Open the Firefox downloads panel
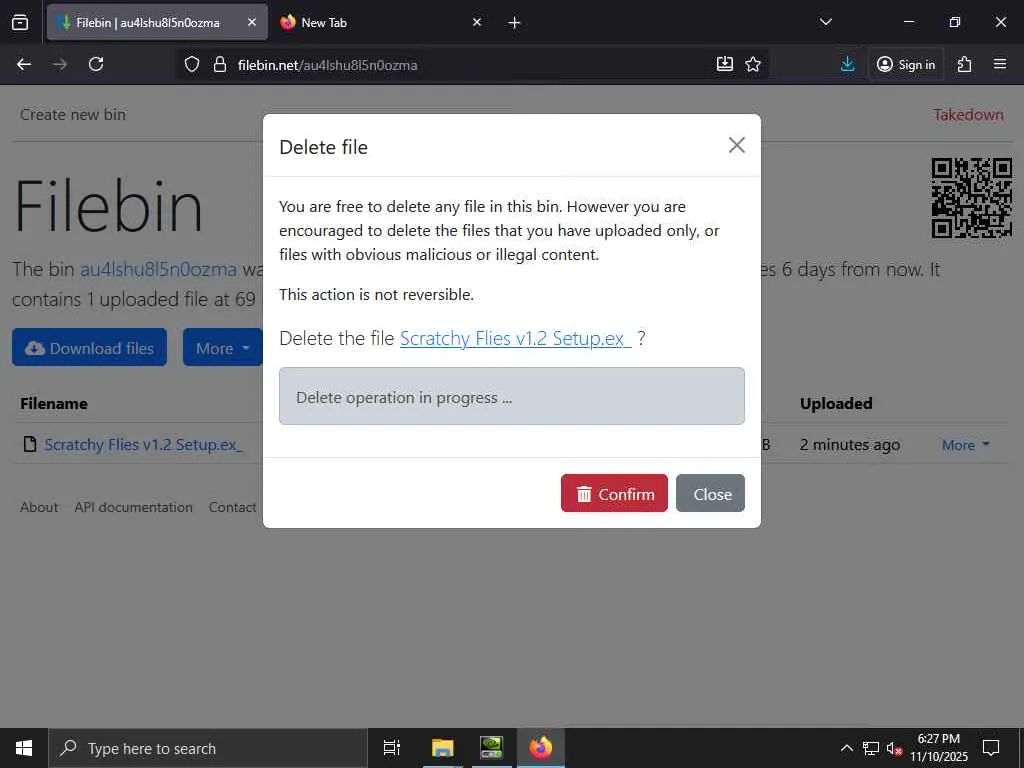The image size is (1024, 768). click(x=848, y=64)
